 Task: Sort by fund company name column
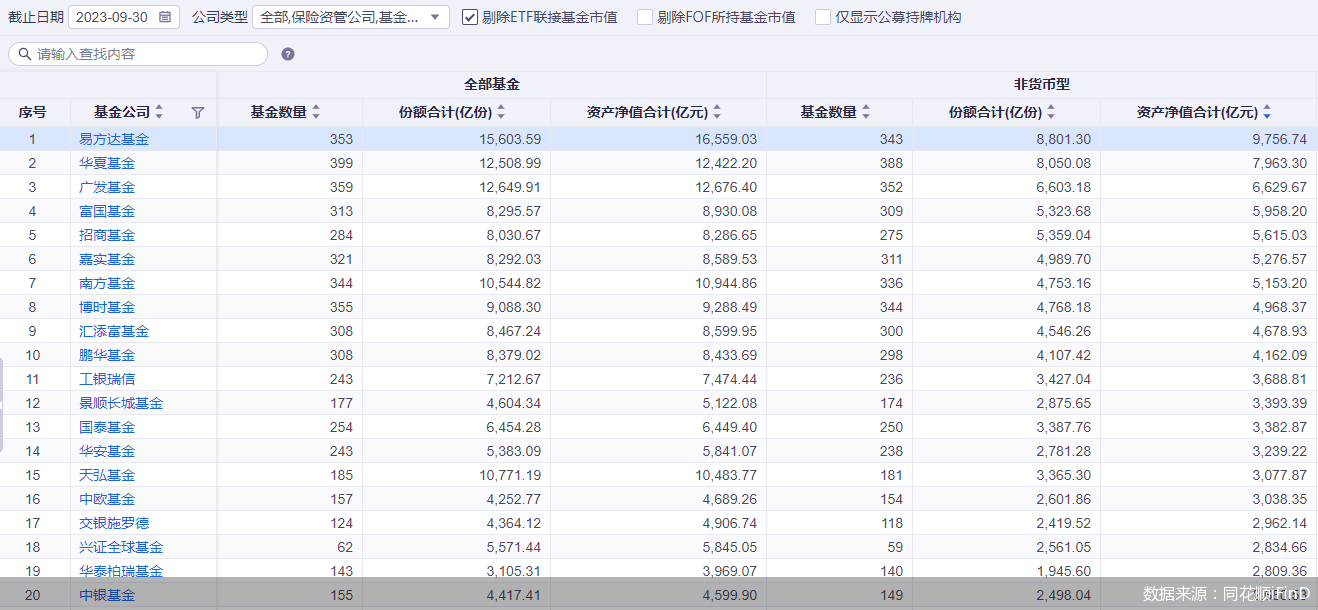tap(159, 113)
